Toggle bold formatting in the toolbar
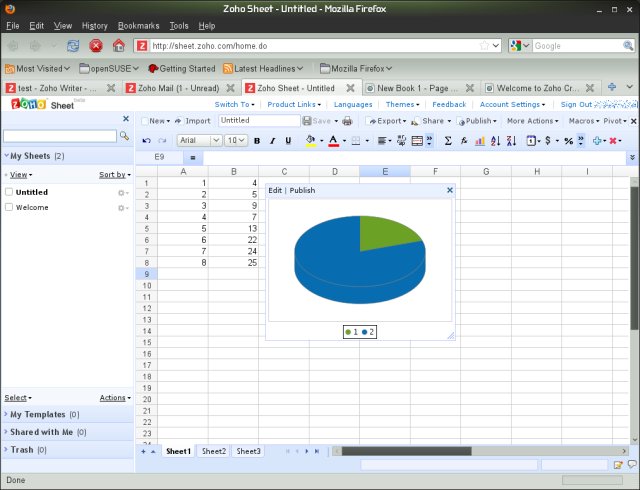The width and height of the screenshot is (640, 490). pyautogui.click(x=257, y=141)
